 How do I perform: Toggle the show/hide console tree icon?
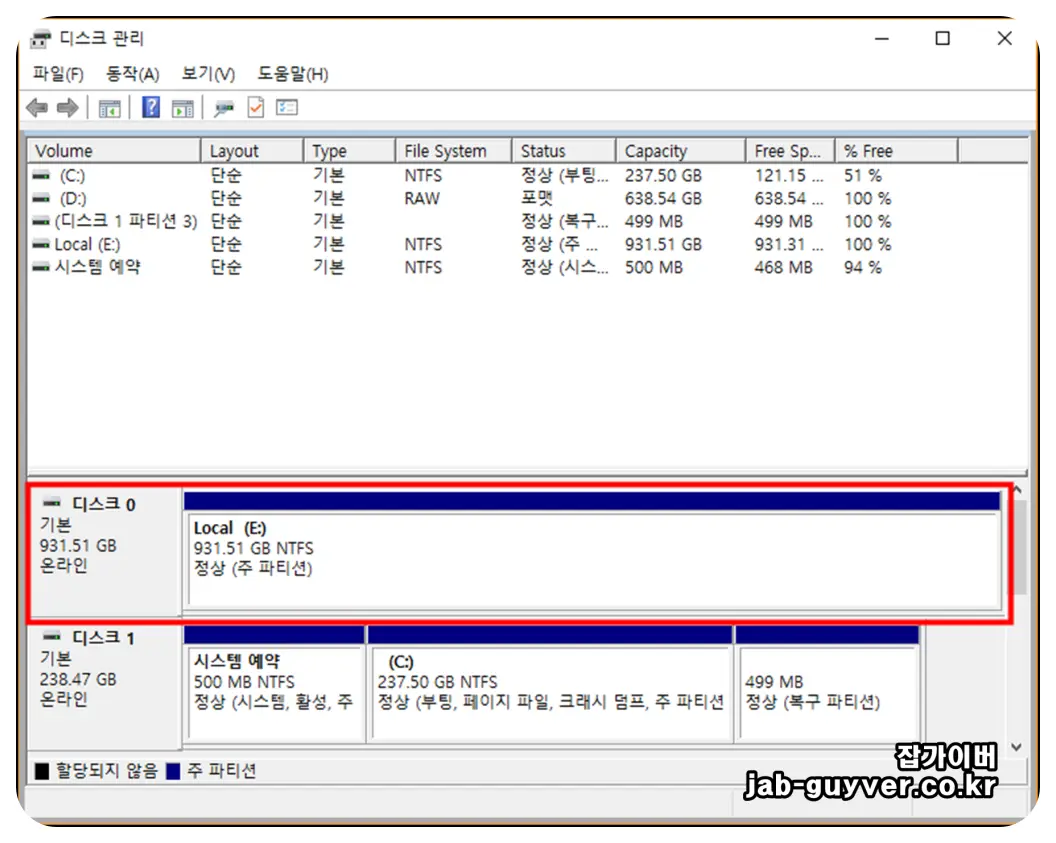pyautogui.click(x=110, y=107)
